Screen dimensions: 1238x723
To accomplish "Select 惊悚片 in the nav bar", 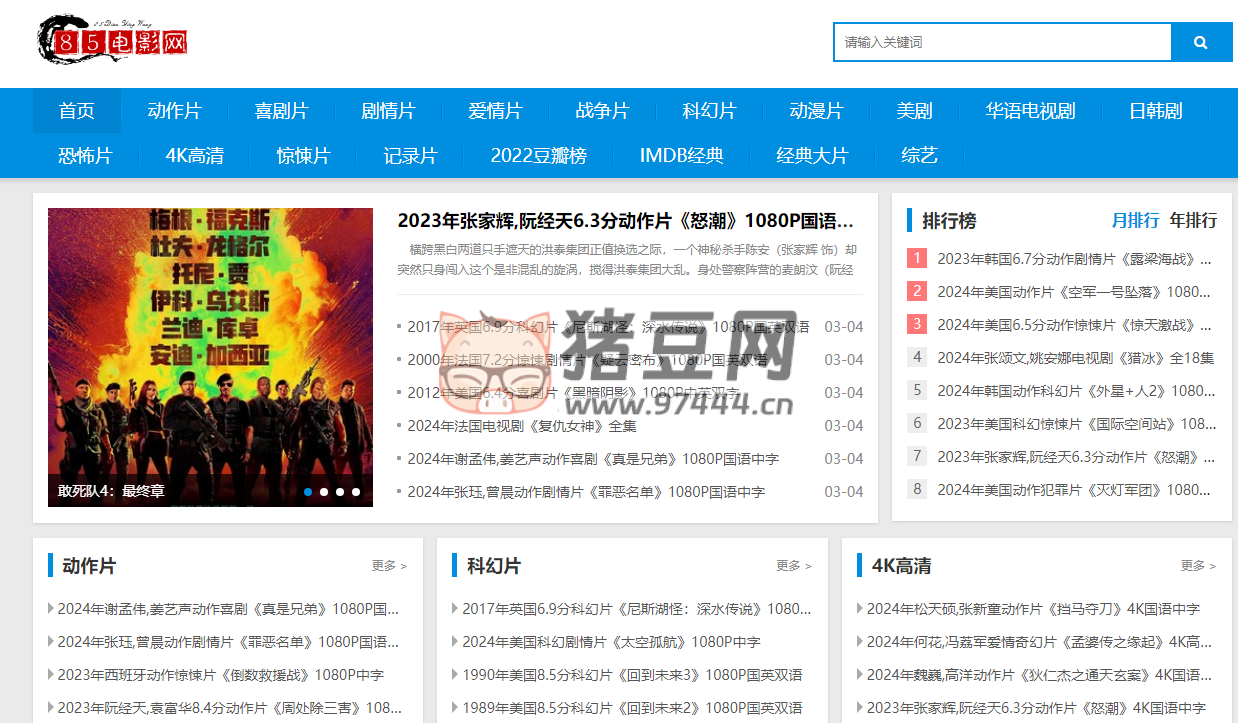I will point(303,155).
